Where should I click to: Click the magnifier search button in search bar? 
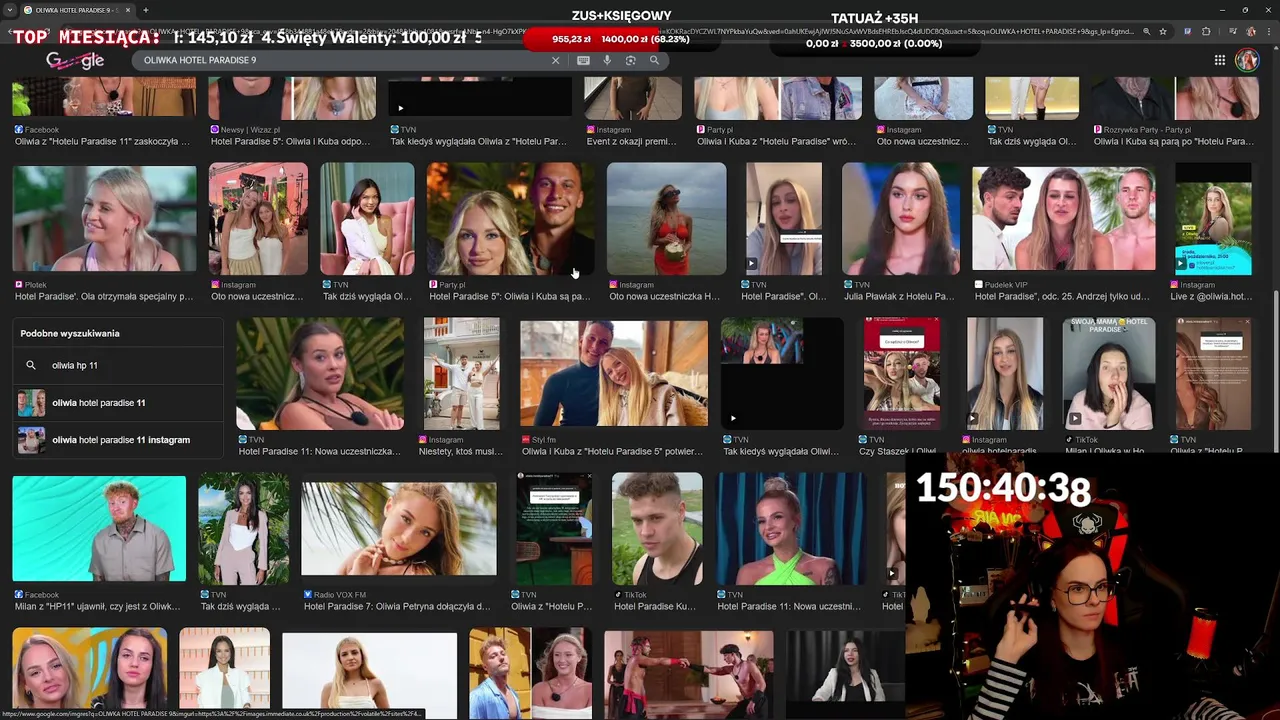[654, 60]
